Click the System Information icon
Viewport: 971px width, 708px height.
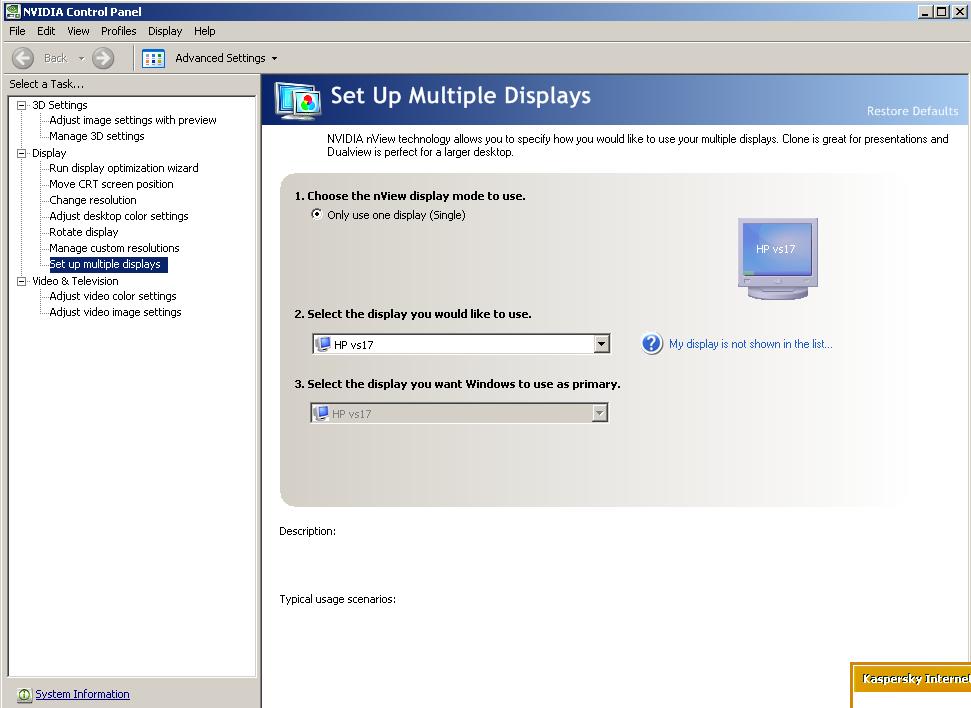coord(24,694)
